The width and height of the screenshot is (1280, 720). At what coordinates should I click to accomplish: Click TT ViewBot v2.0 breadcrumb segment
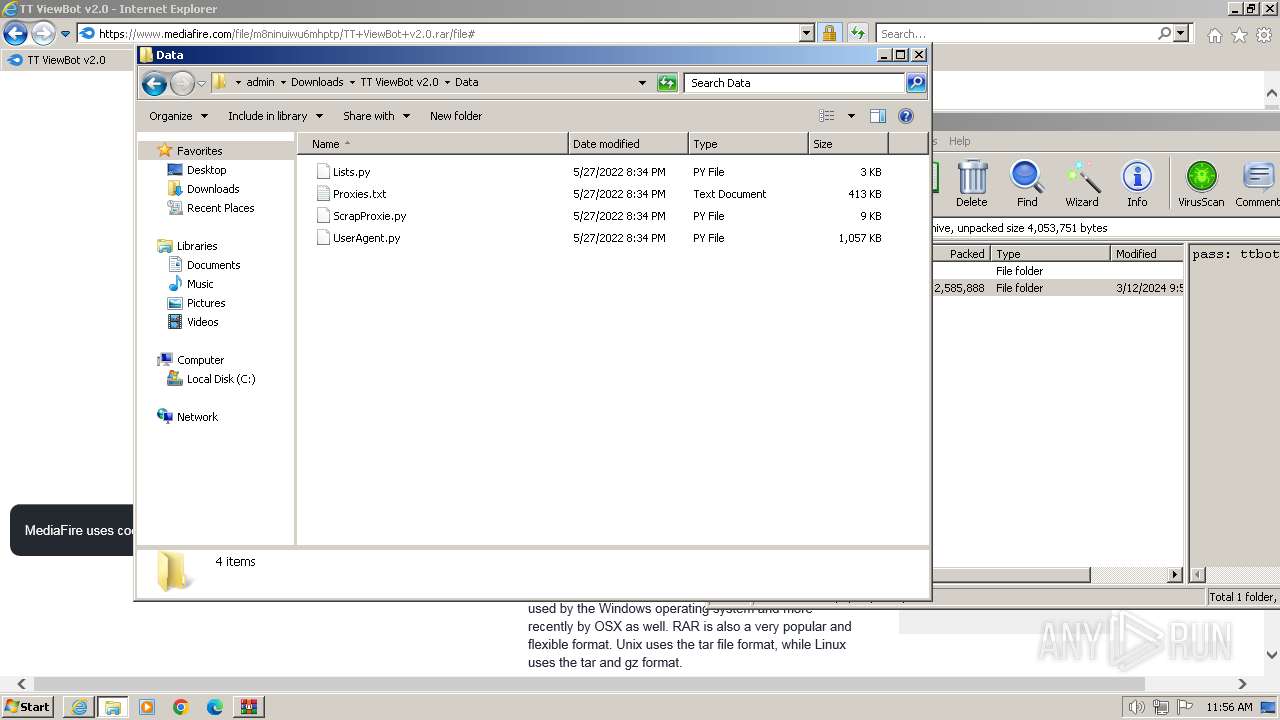coord(399,83)
